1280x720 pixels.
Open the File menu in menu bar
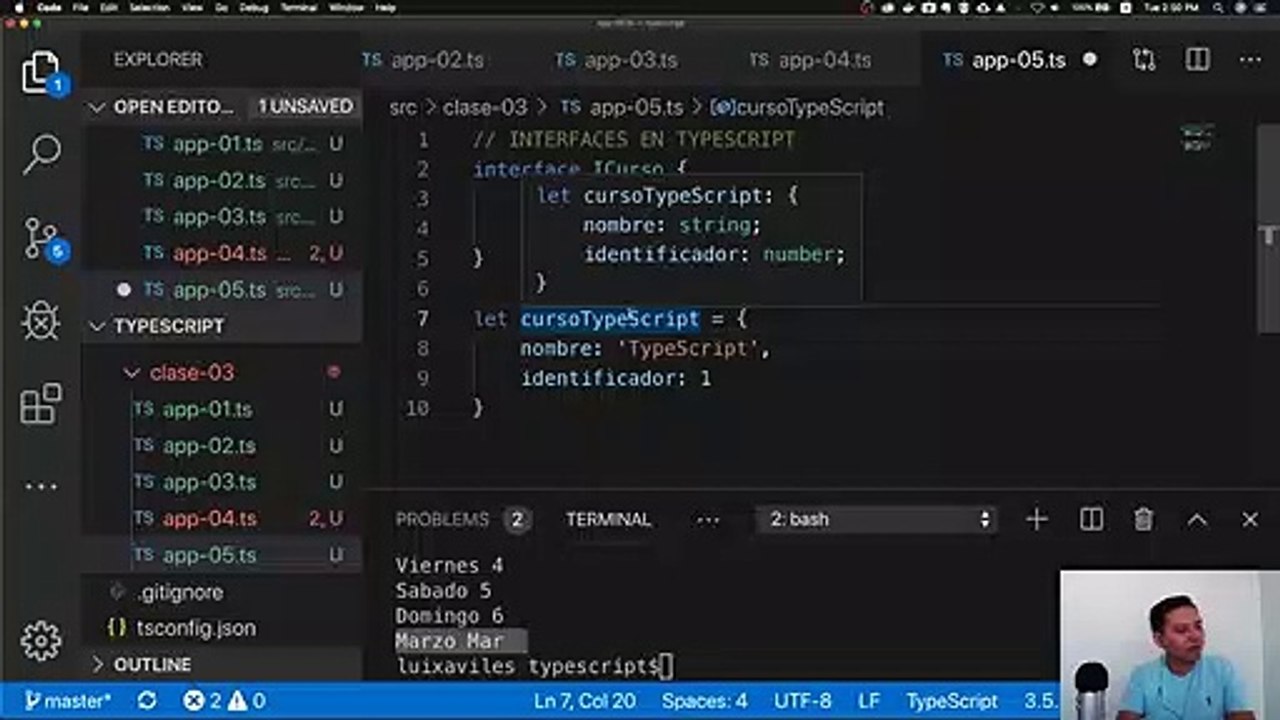tap(81, 7)
